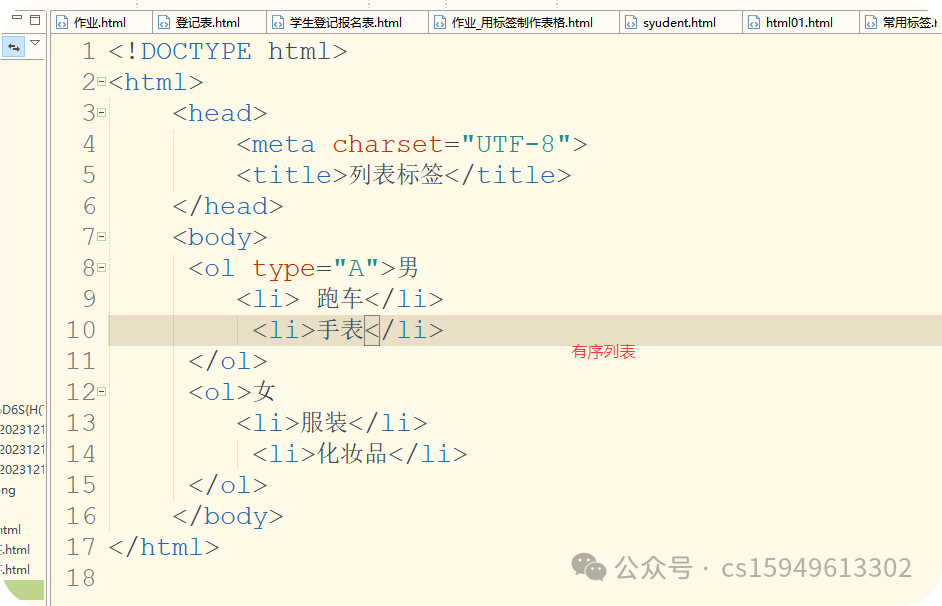Click the file icon on 登记表.html tab
Viewport: 942px width, 606px height.
[164, 22]
